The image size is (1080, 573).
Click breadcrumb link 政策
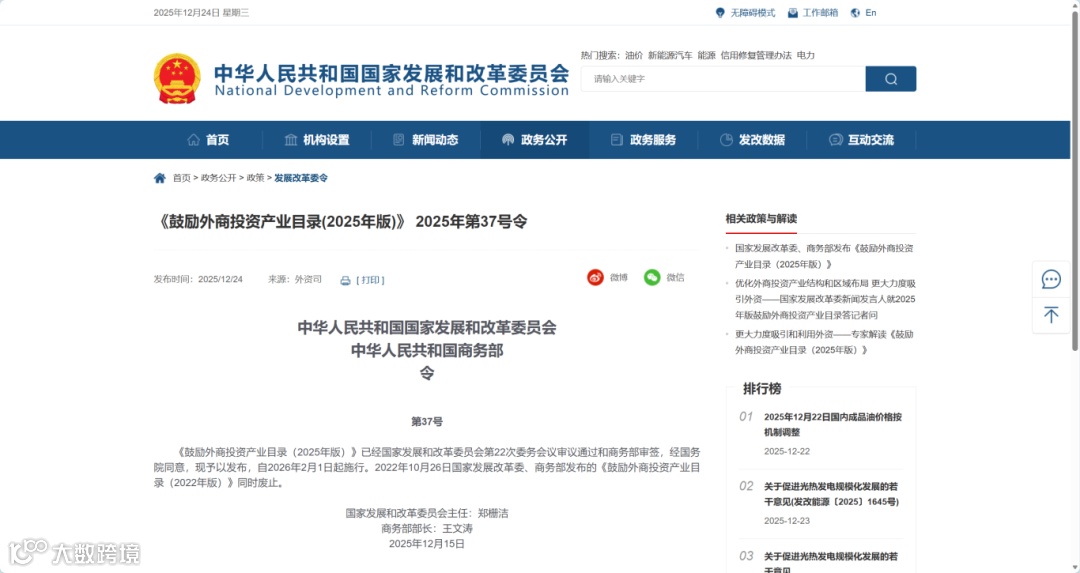coord(255,178)
